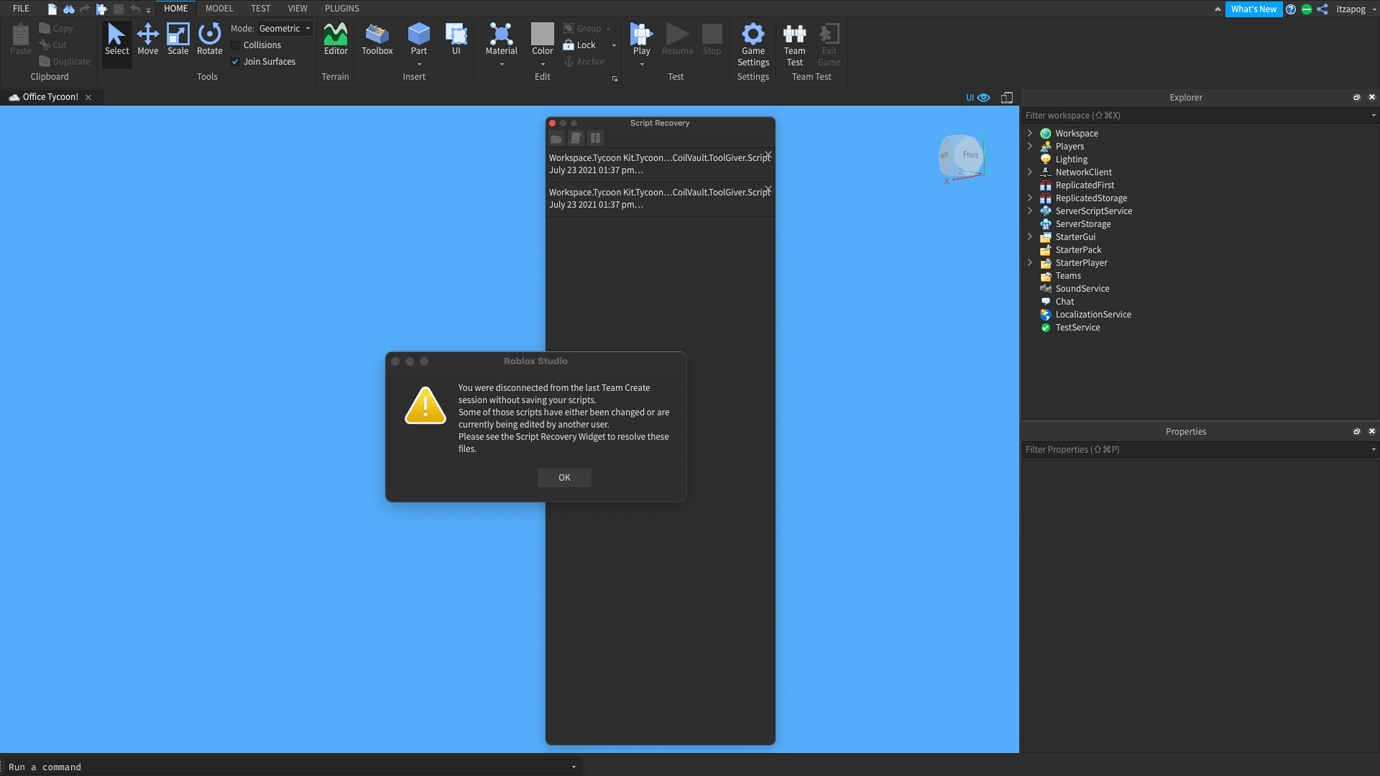Focus the Run a command bar
This screenshot has width=1380, height=776.
[x=290, y=767]
